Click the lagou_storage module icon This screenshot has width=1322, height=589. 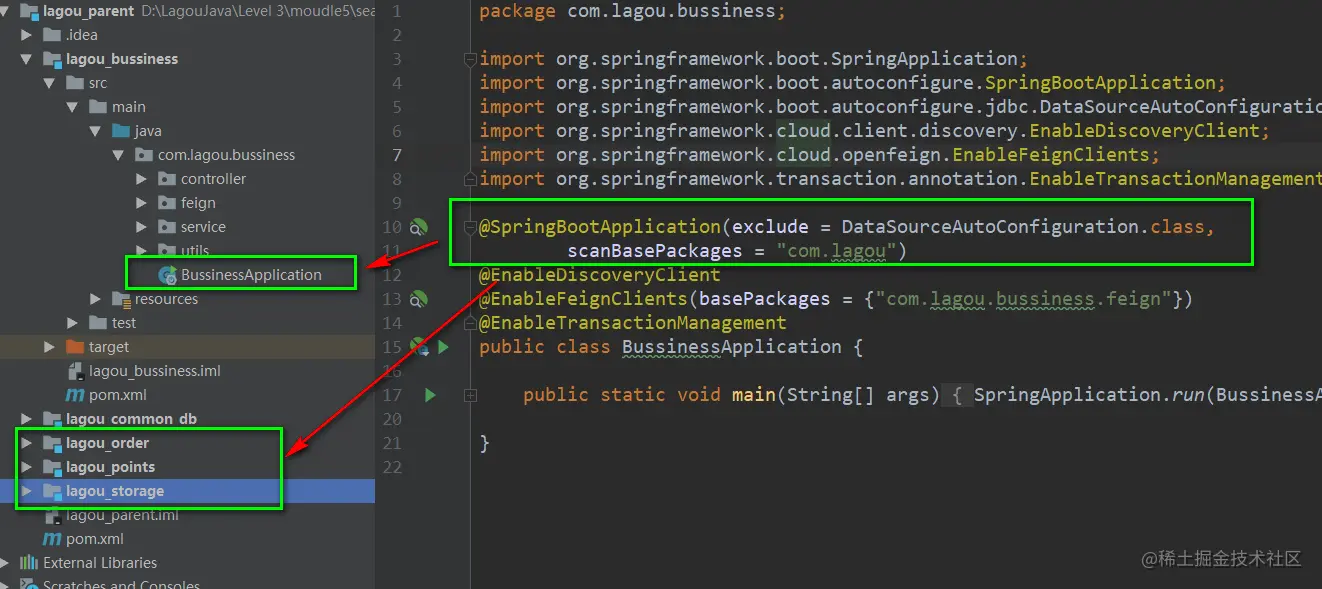[52, 491]
